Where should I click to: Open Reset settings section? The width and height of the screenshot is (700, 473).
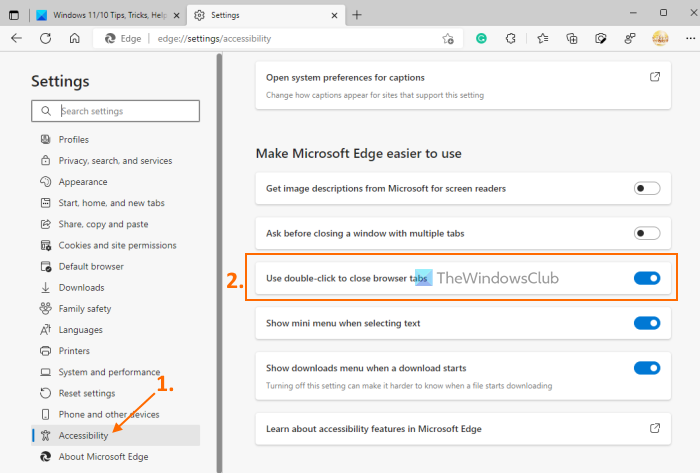pyautogui.click(x=115, y=393)
